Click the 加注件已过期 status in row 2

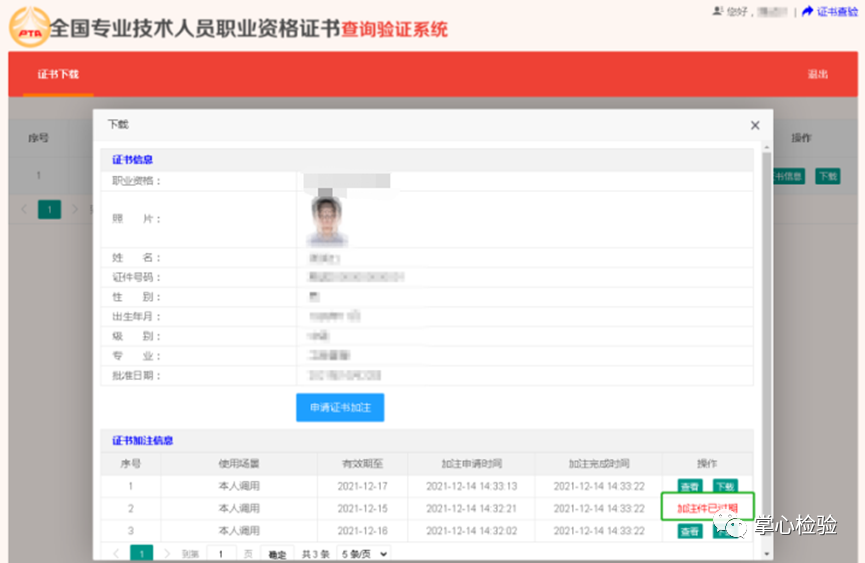click(707, 509)
